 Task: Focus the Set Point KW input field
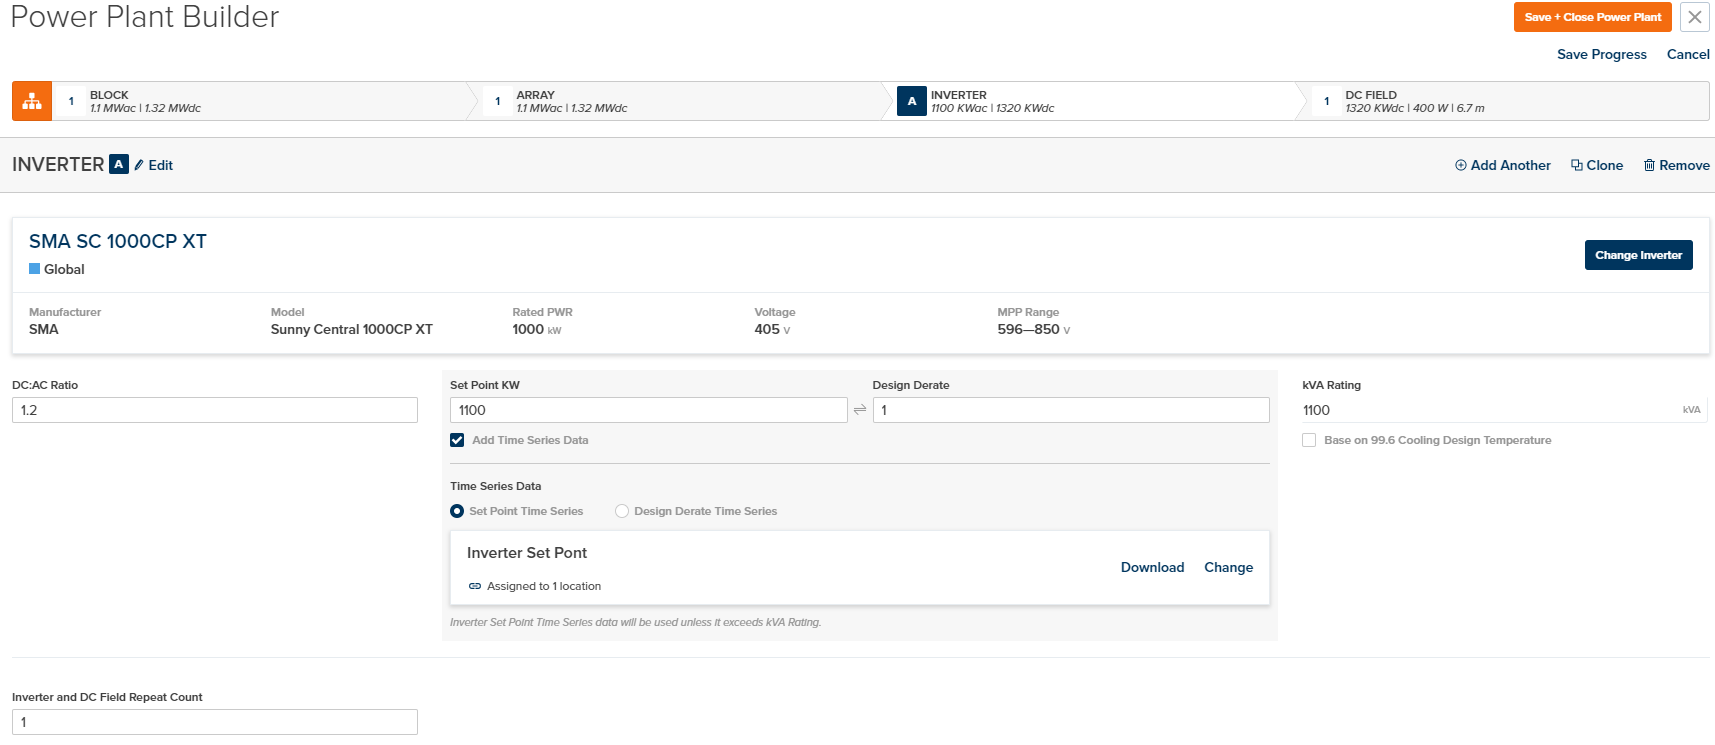[649, 410]
